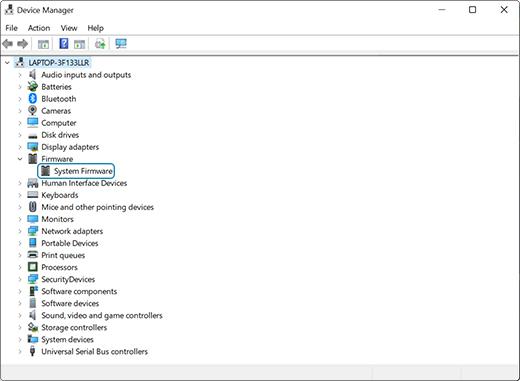The height and width of the screenshot is (381, 520).
Task: Click the Network adapters icon
Action: 33,231
